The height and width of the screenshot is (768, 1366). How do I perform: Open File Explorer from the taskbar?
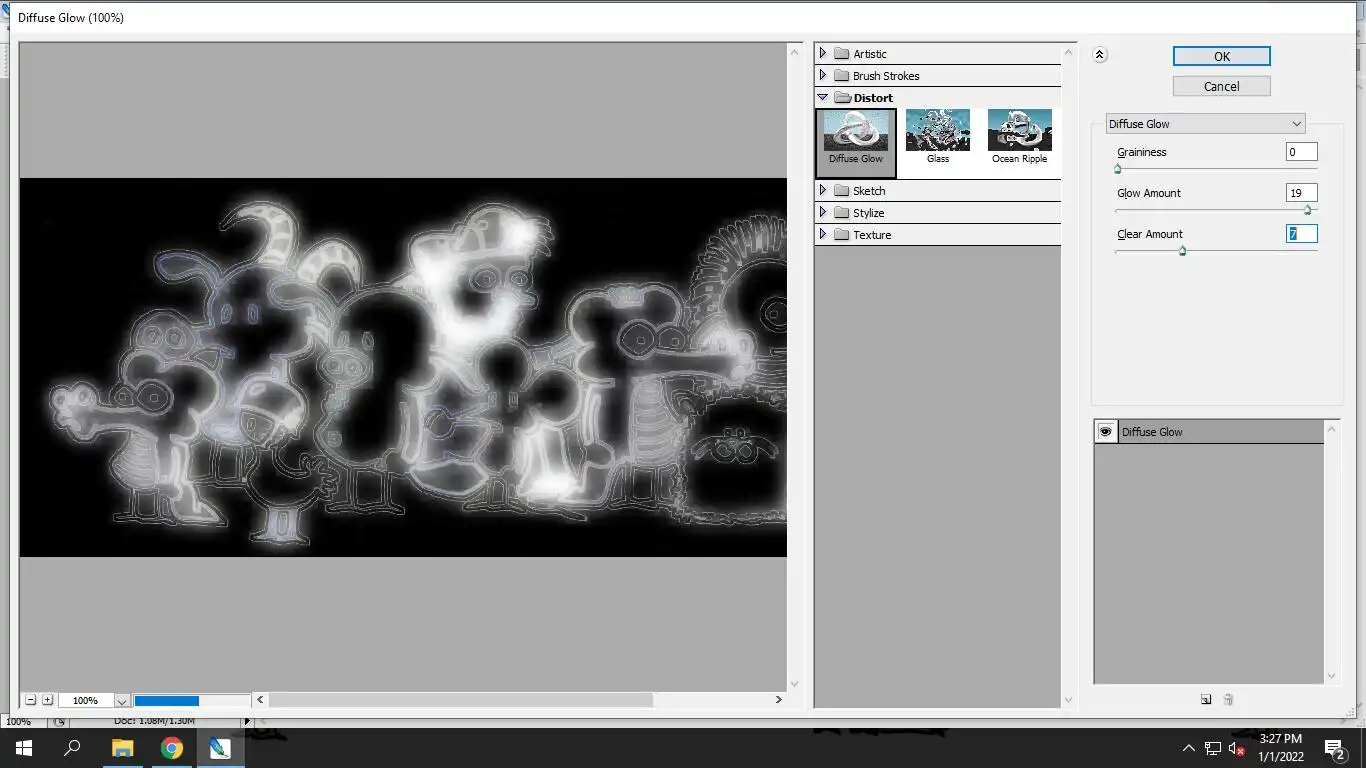pos(122,748)
